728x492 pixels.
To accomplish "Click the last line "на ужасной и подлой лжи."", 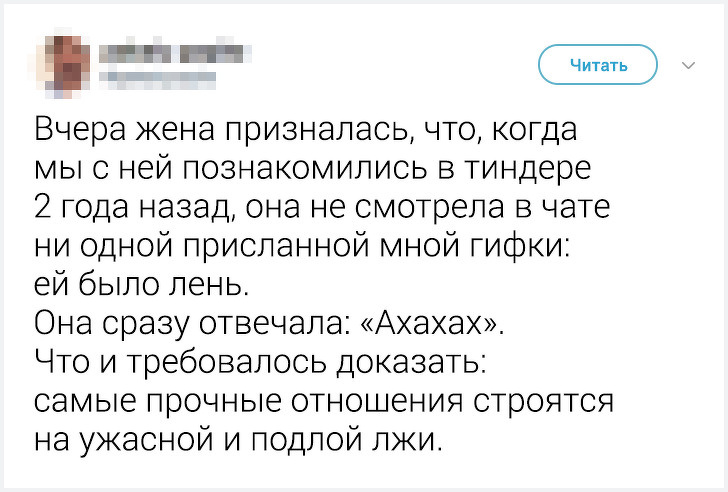I will click(x=238, y=440).
